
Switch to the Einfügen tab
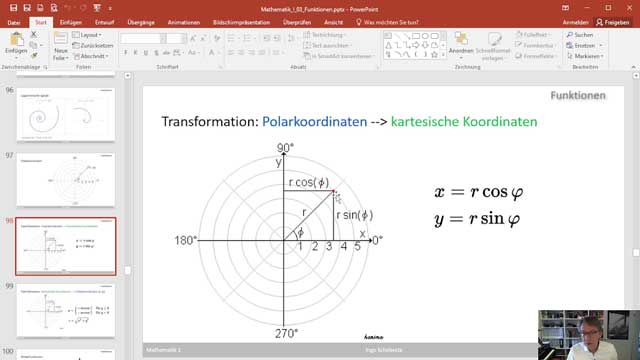[71, 22]
